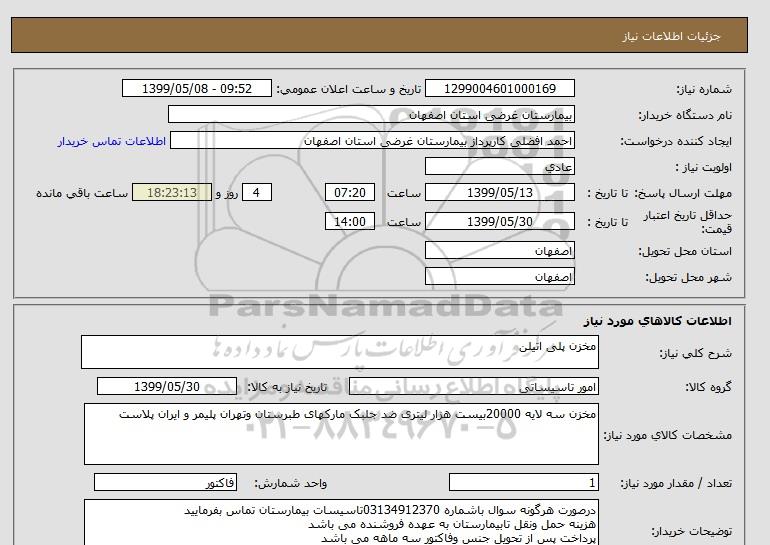
Task: Click the goods need date 1399/05/30
Action: (167, 386)
